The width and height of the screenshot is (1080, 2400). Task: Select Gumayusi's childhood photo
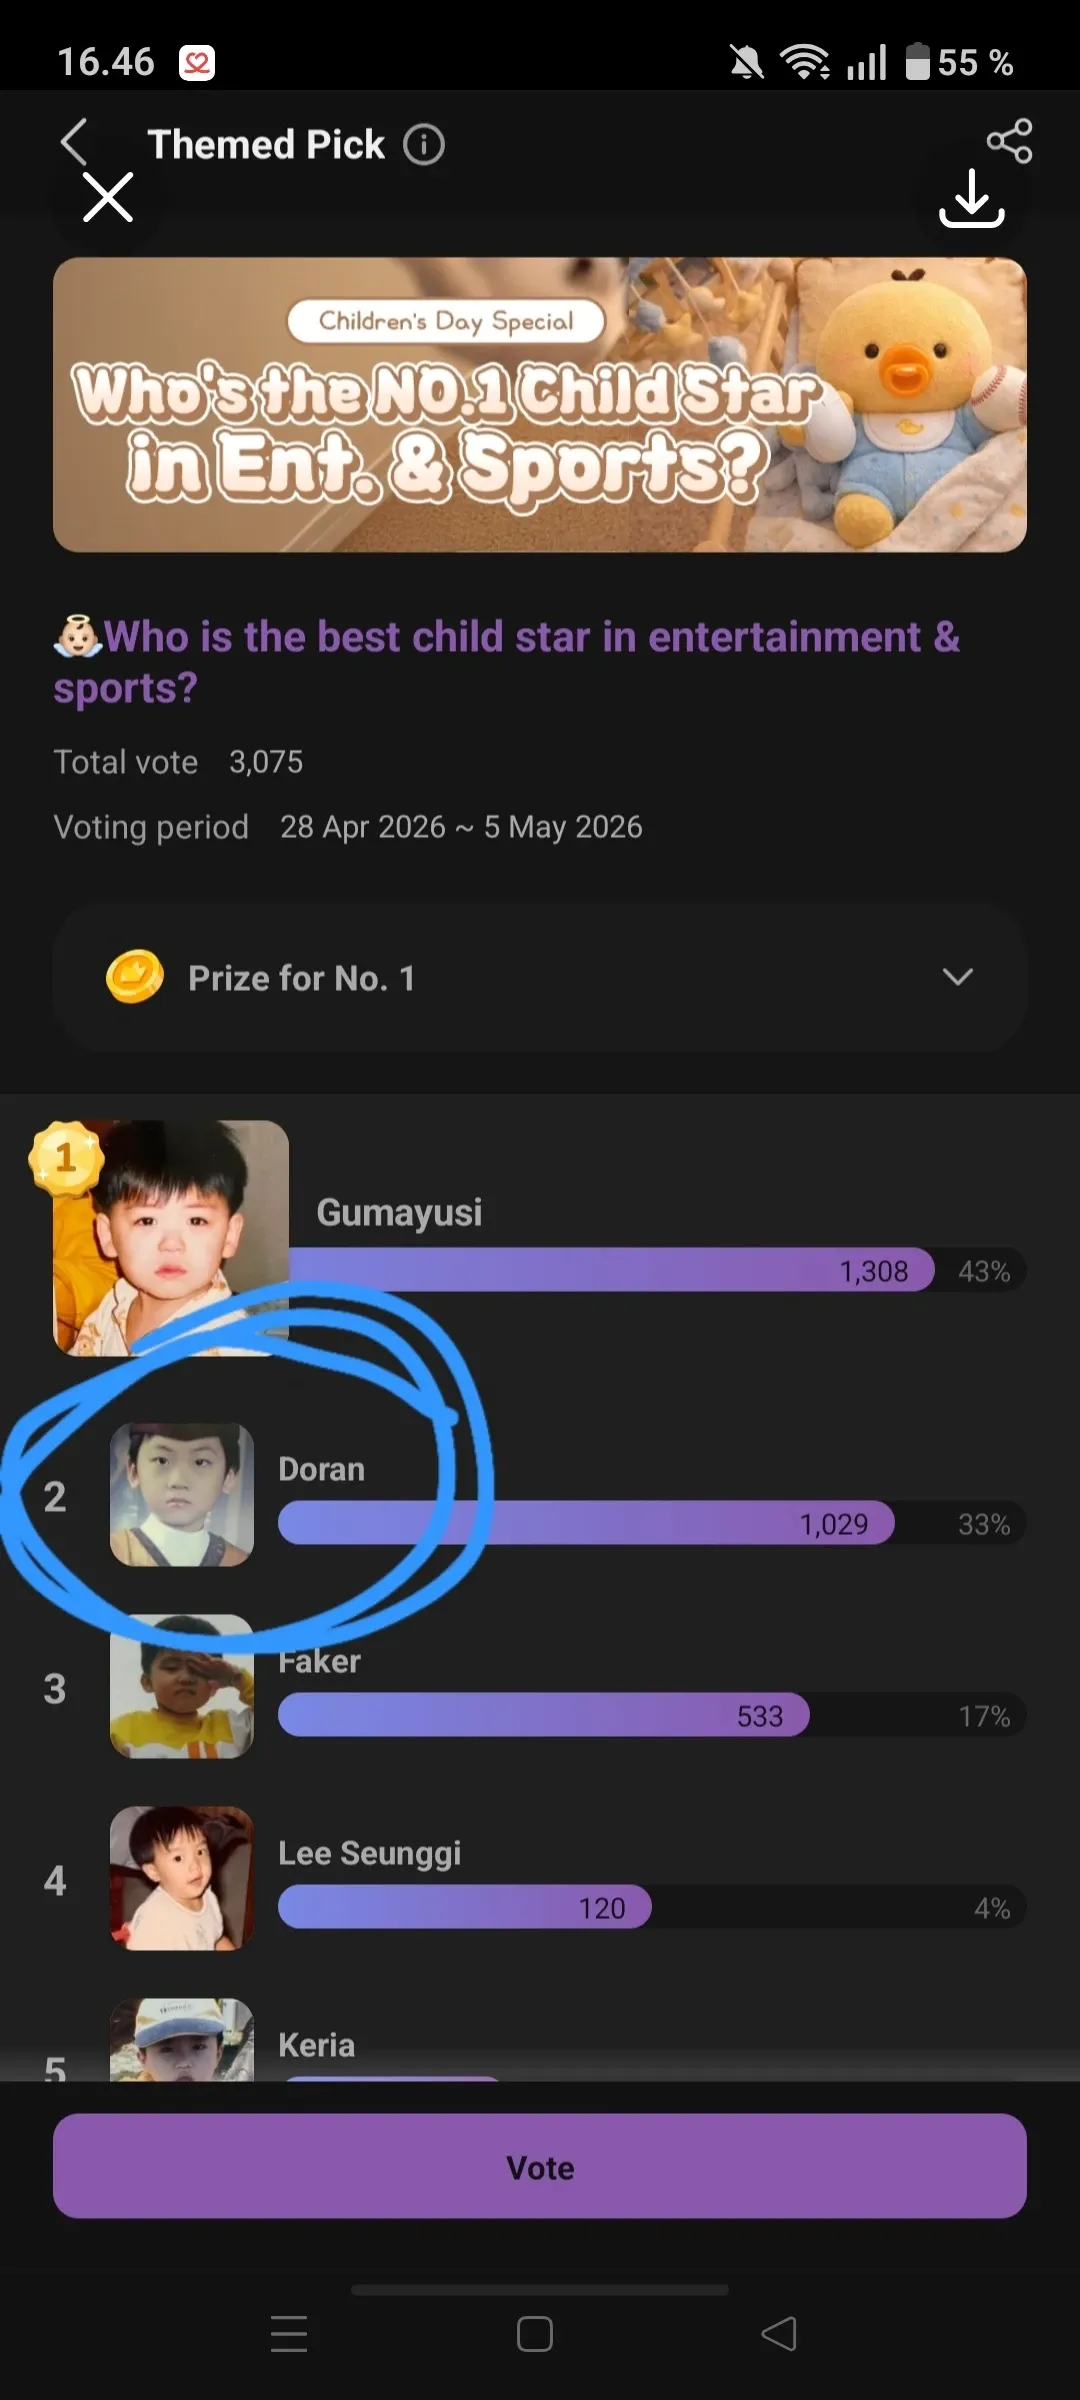pyautogui.click(x=171, y=1237)
